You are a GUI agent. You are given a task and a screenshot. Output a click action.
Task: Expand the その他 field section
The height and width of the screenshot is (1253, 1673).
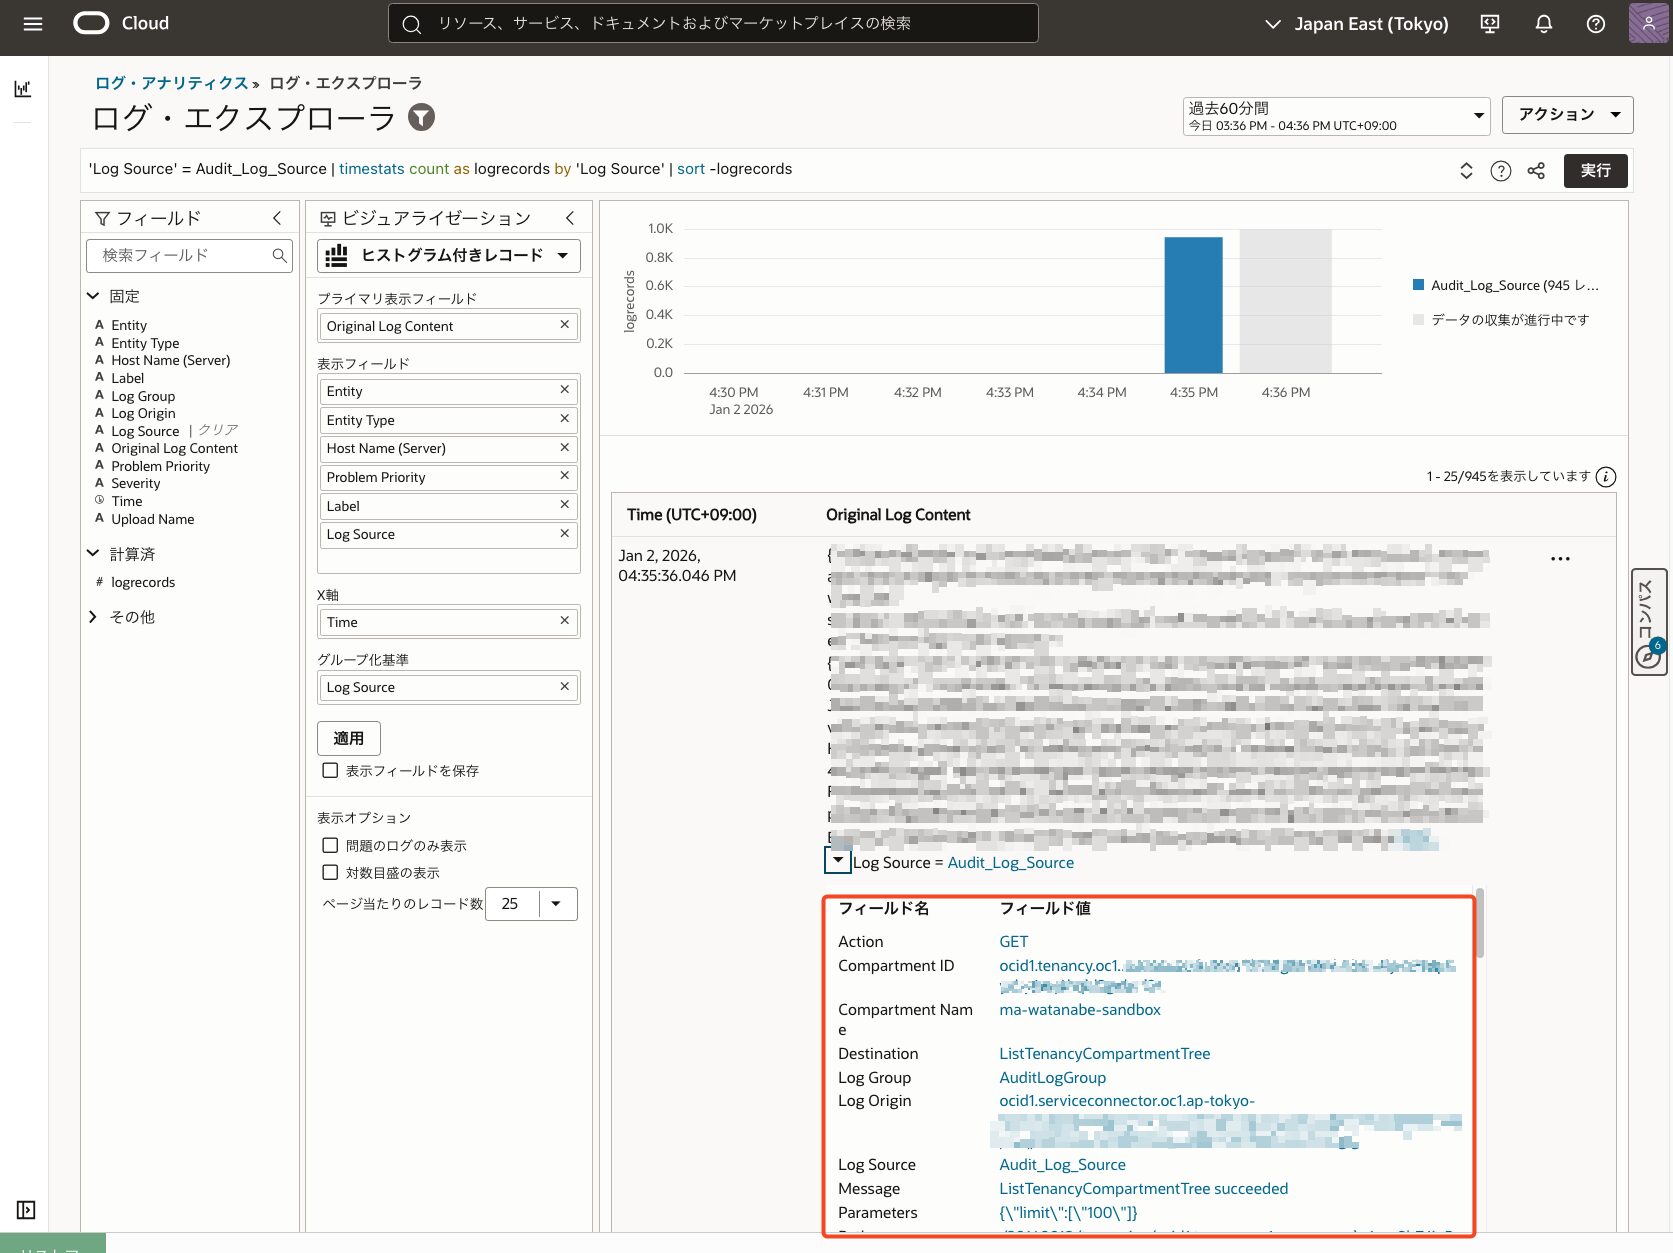(x=93, y=617)
